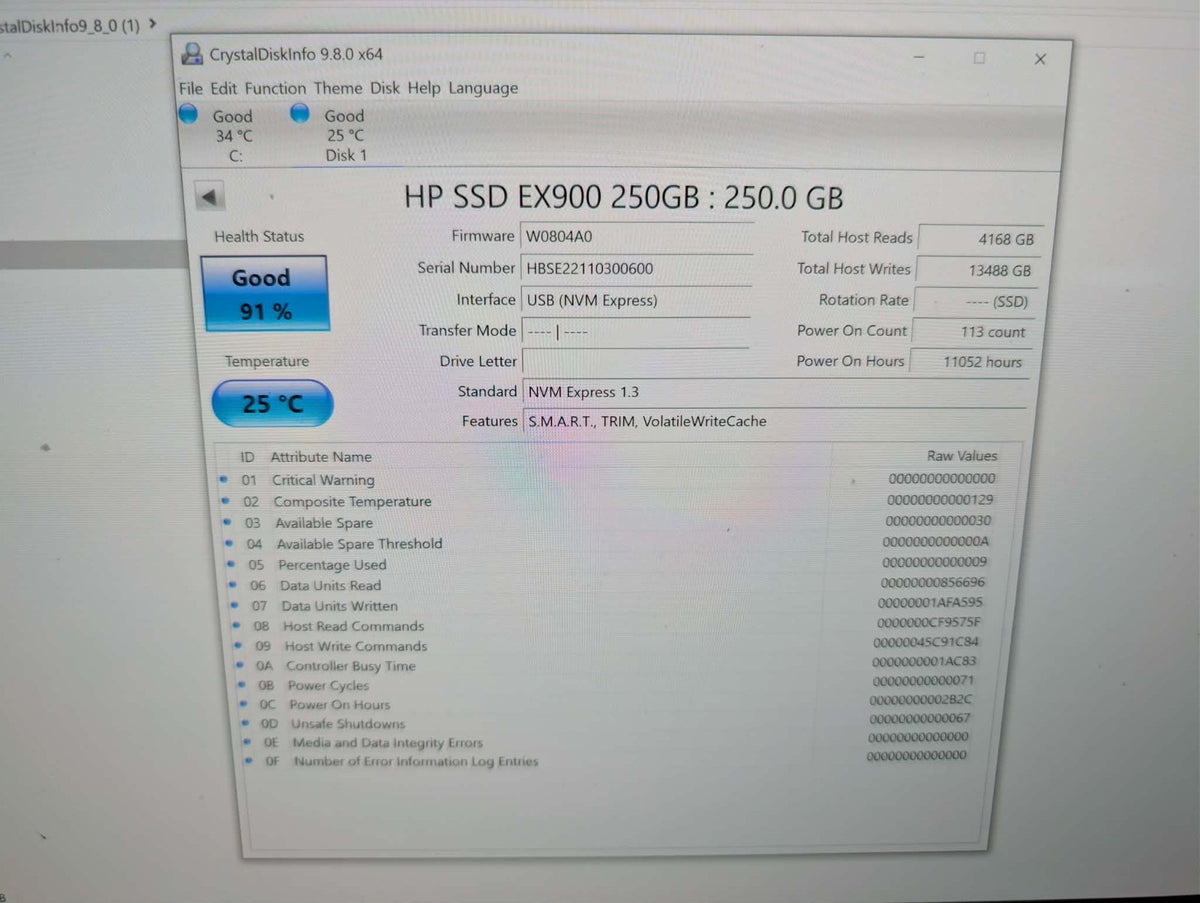This screenshot has height=903, width=1200.
Task: Select the Available Spare Threshold row
Action: (x=608, y=543)
